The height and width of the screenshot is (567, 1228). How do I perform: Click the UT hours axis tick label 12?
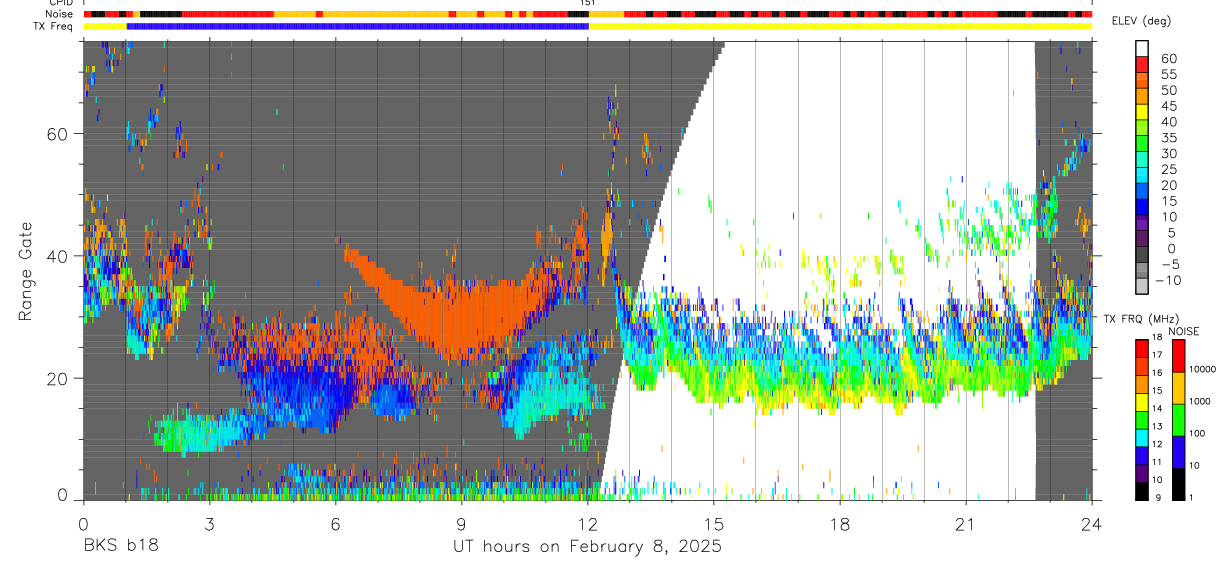[587, 524]
